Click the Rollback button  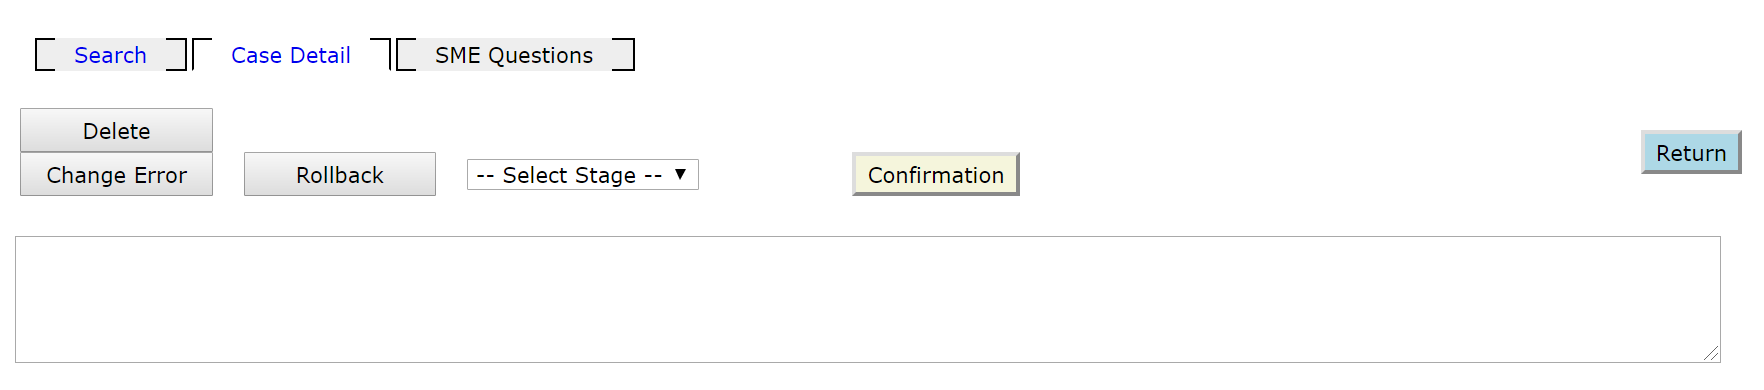tap(340, 175)
